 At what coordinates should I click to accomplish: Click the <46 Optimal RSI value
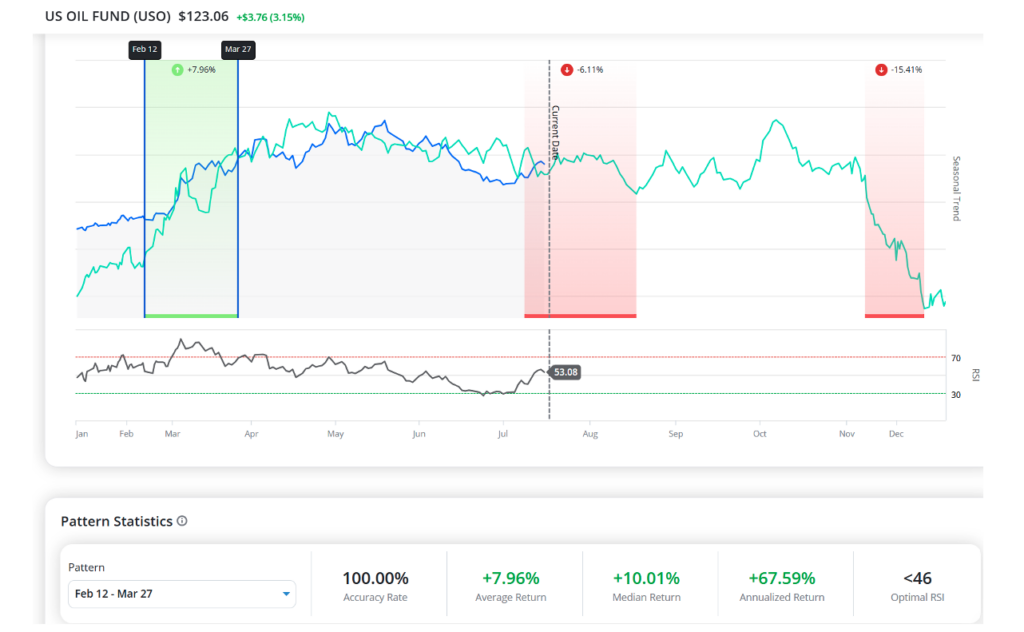(x=918, y=578)
